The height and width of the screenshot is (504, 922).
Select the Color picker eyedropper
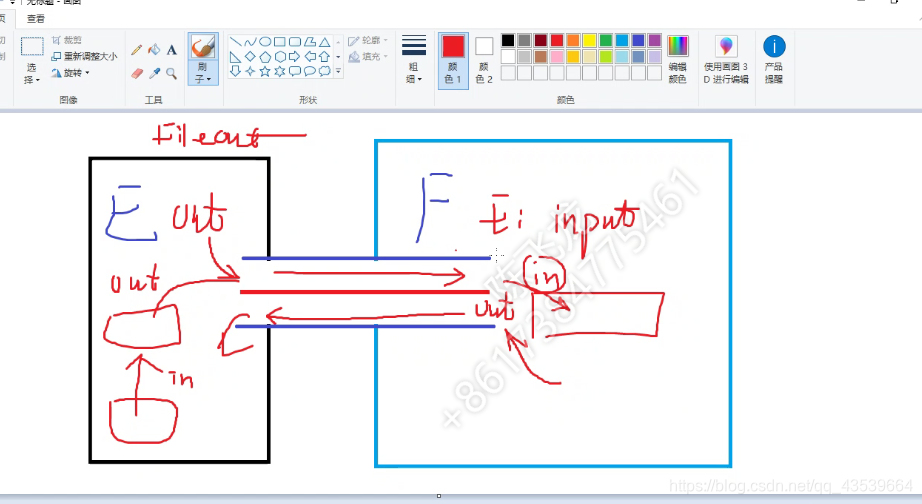click(x=154, y=74)
